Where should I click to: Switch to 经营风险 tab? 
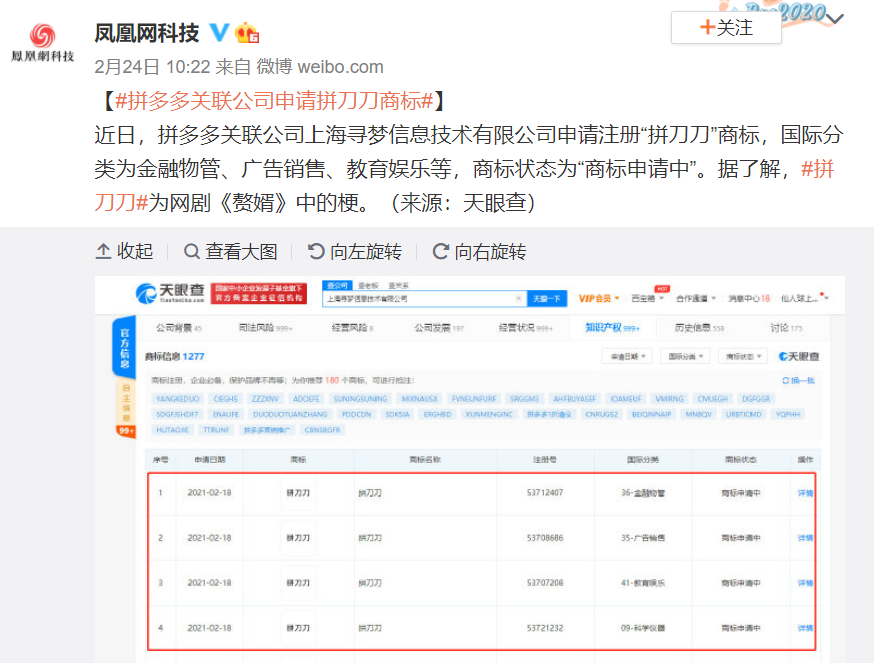tap(352, 328)
